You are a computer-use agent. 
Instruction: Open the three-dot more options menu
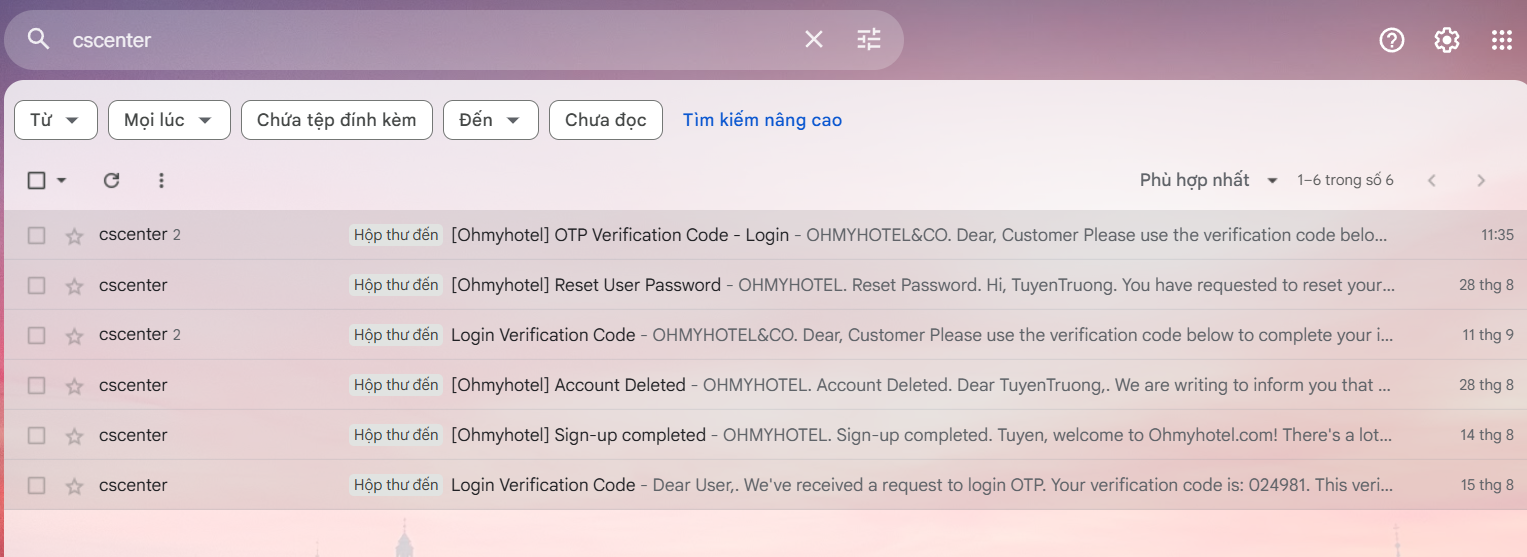pyautogui.click(x=161, y=180)
